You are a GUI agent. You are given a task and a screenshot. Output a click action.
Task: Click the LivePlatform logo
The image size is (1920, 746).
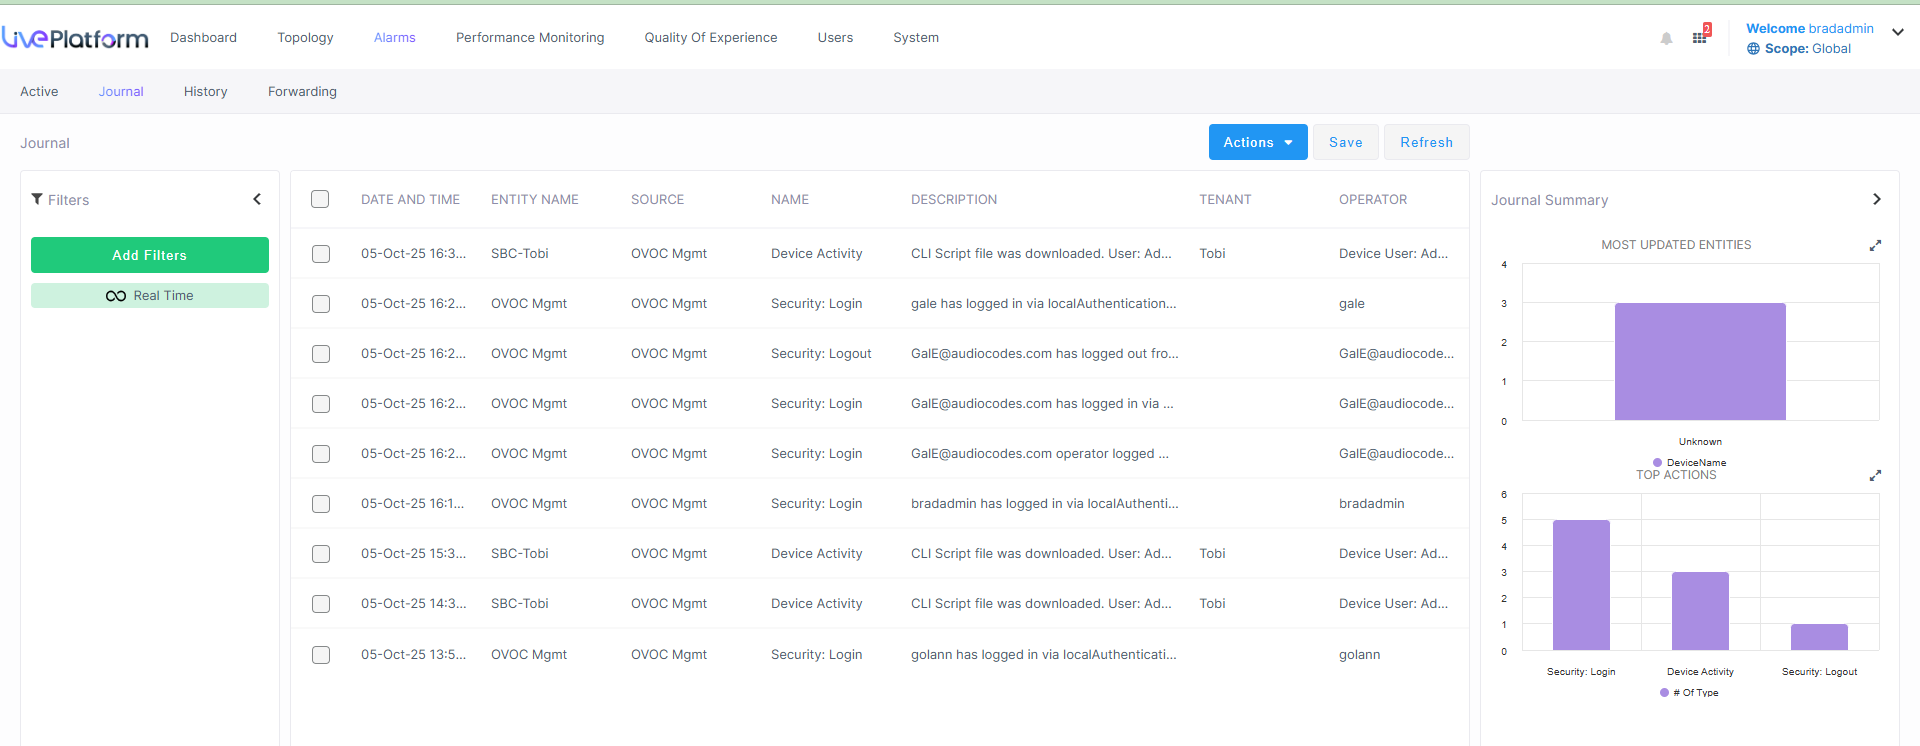coord(75,38)
